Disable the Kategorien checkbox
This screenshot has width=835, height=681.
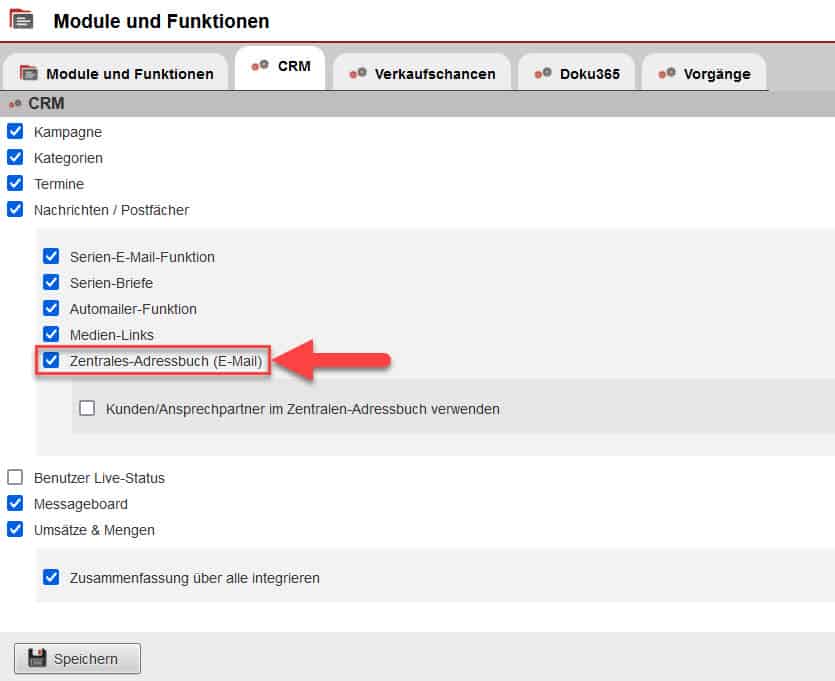coord(15,157)
